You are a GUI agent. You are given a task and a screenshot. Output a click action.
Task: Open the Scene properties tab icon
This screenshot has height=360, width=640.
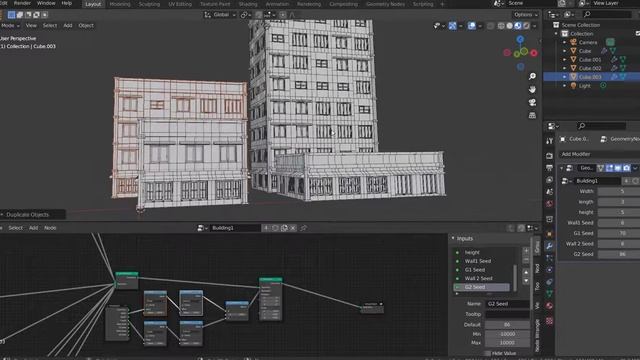549,191
